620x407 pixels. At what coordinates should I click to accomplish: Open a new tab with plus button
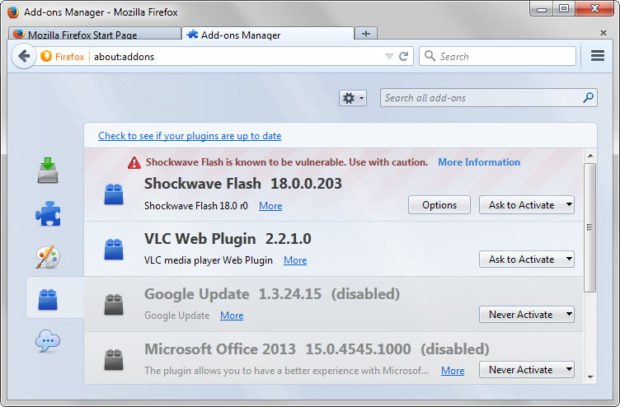[365, 34]
